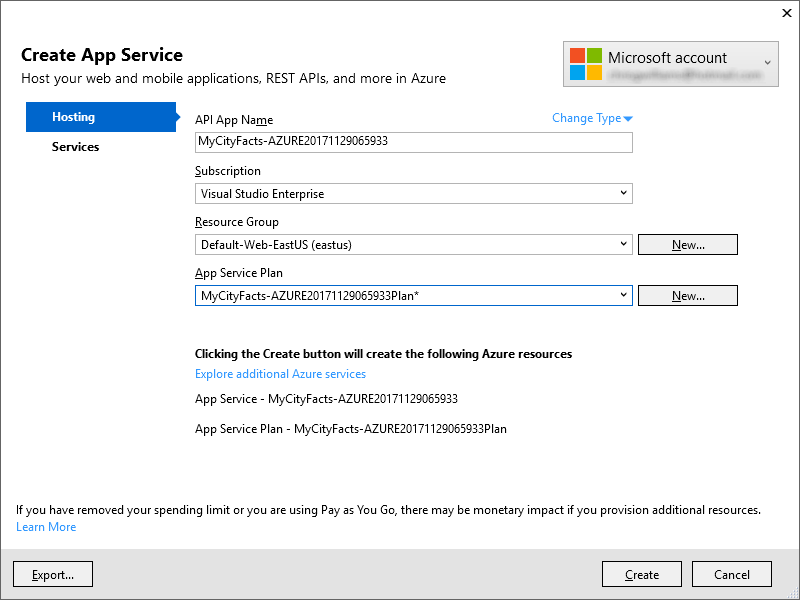The height and width of the screenshot is (600, 800).
Task: Open Explore additional Azure services link
Action: pos(280,374)
